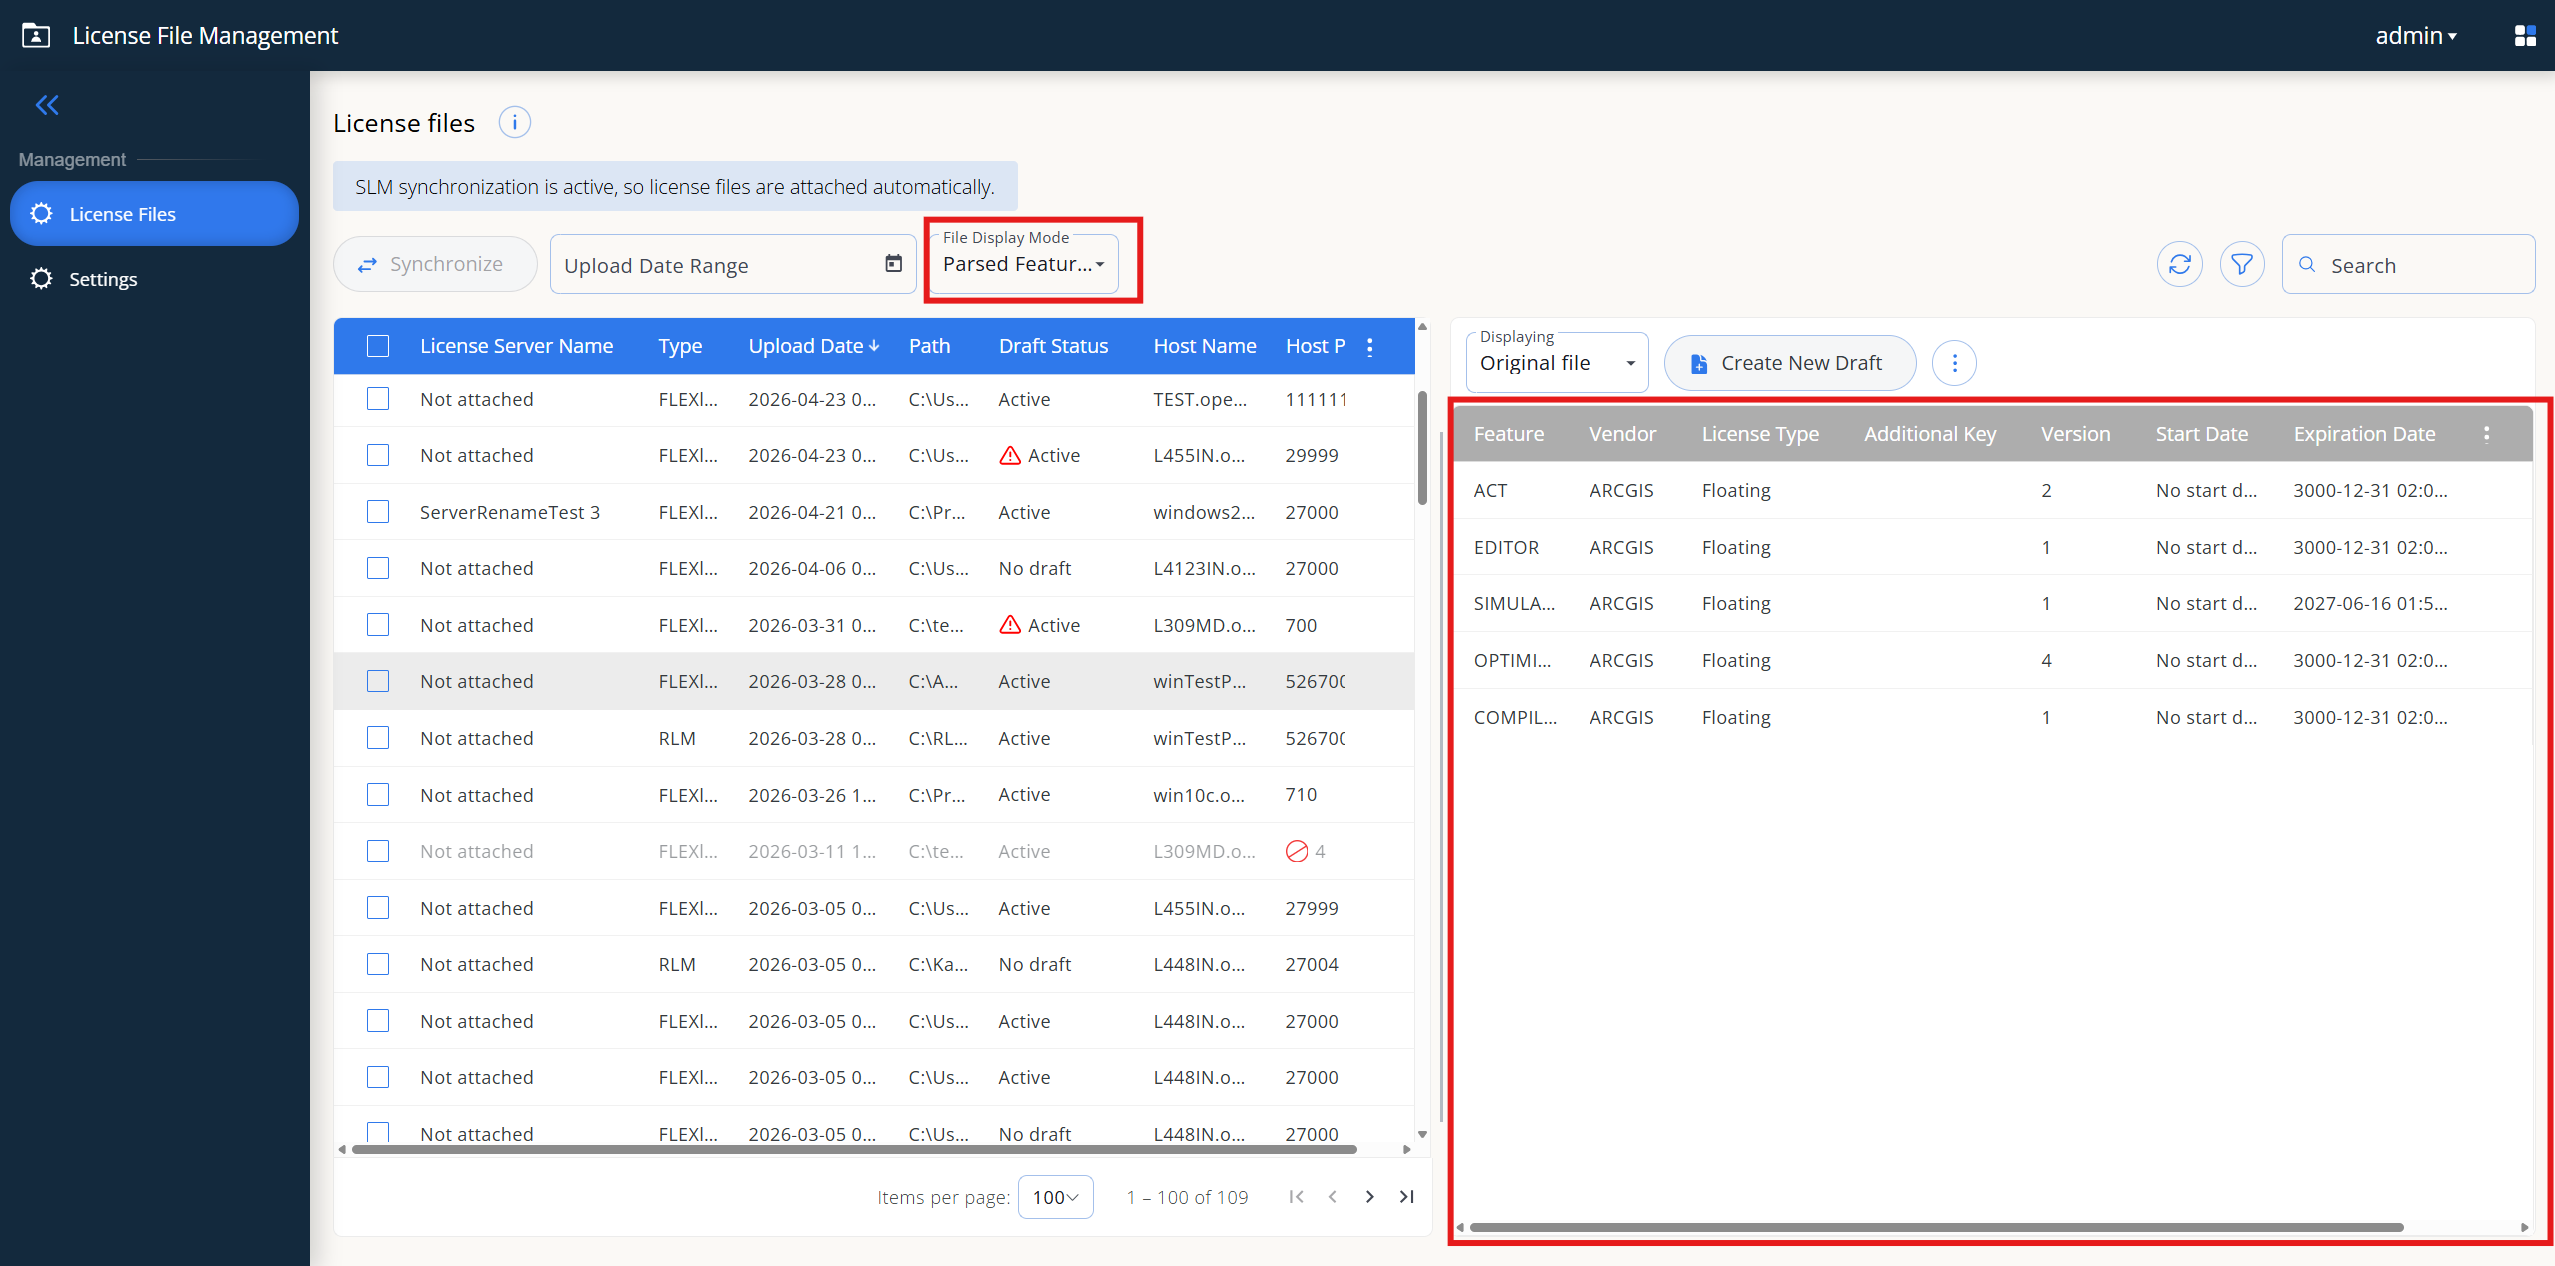2555x1266 pixels.
Task: Check the win10c row checkbox
Action: 378,795
